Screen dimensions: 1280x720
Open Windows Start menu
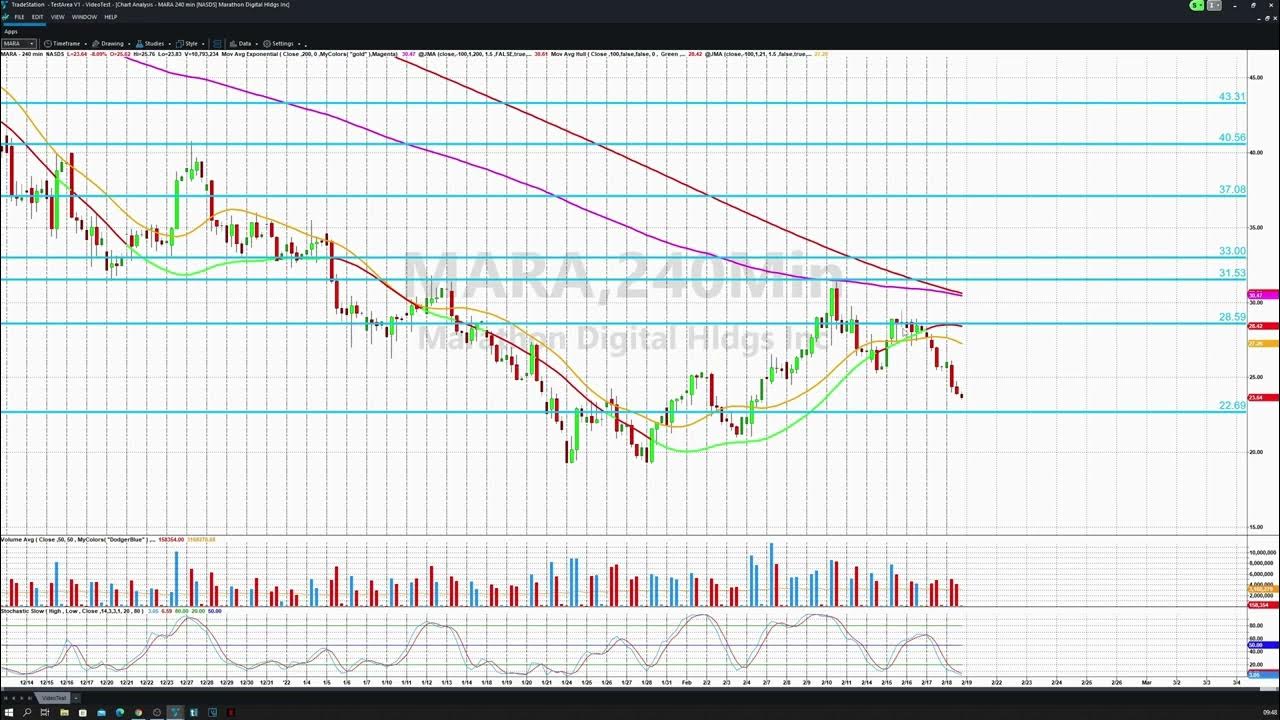click(9, 712)
